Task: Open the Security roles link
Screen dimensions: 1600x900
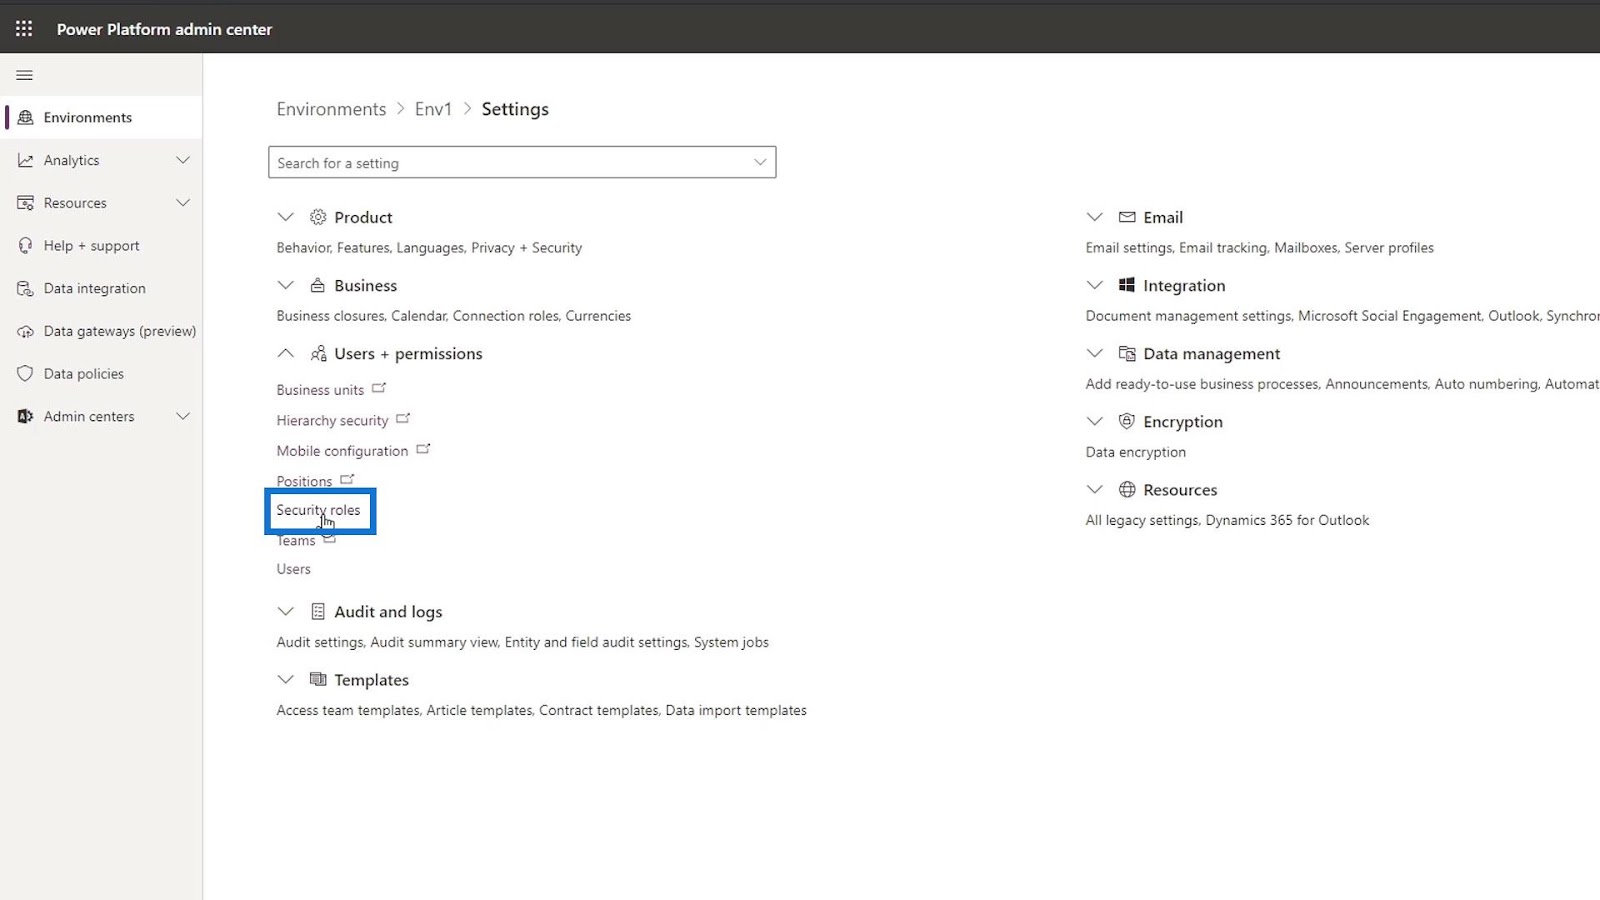Action: 318,510
